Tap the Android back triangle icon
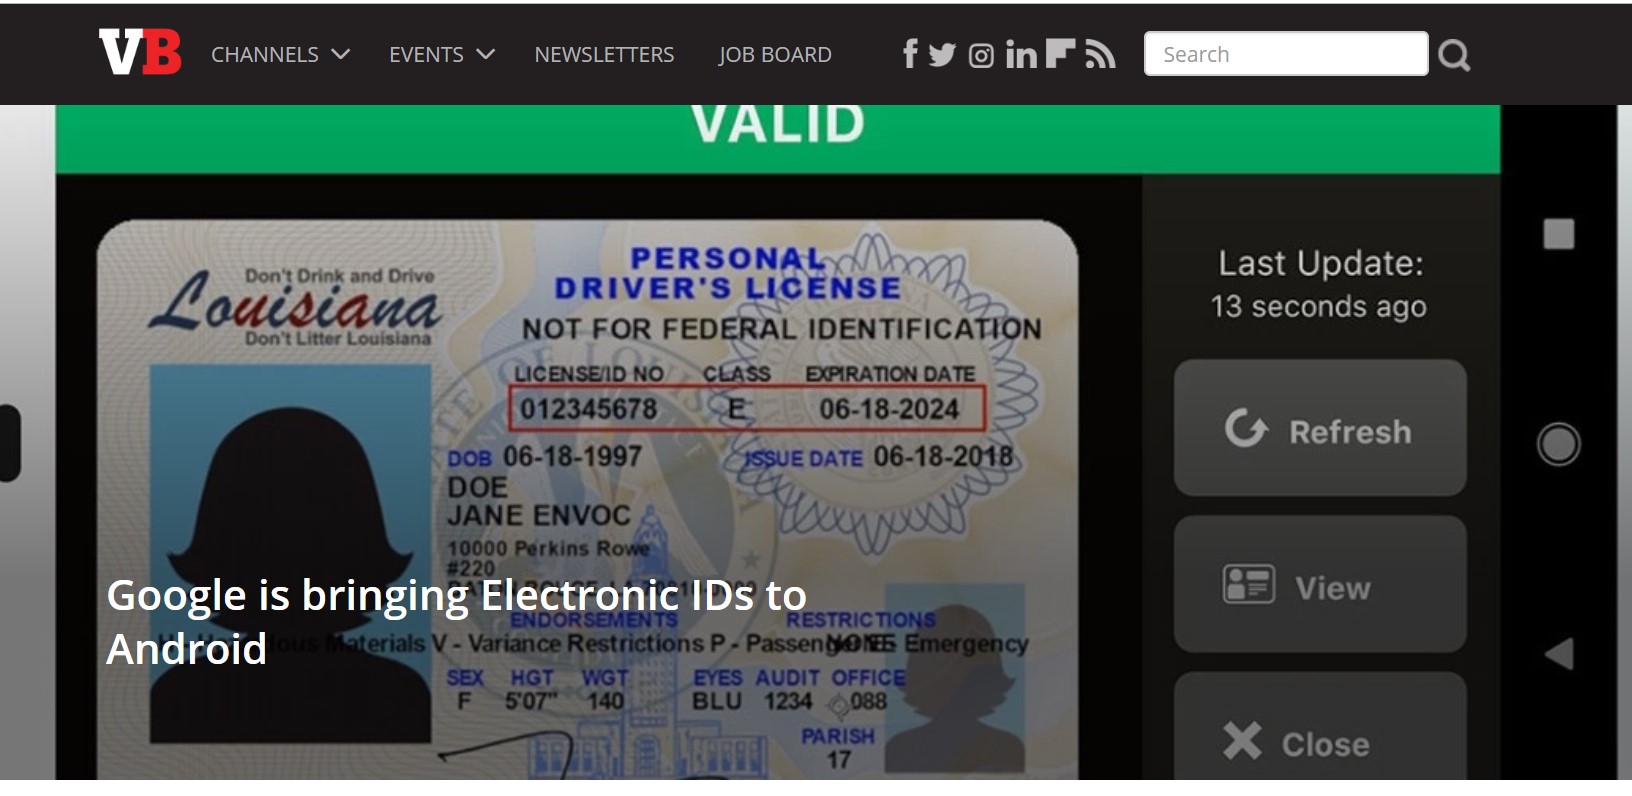Viewport: 1632px width, 796px height. pos(1559,654)
